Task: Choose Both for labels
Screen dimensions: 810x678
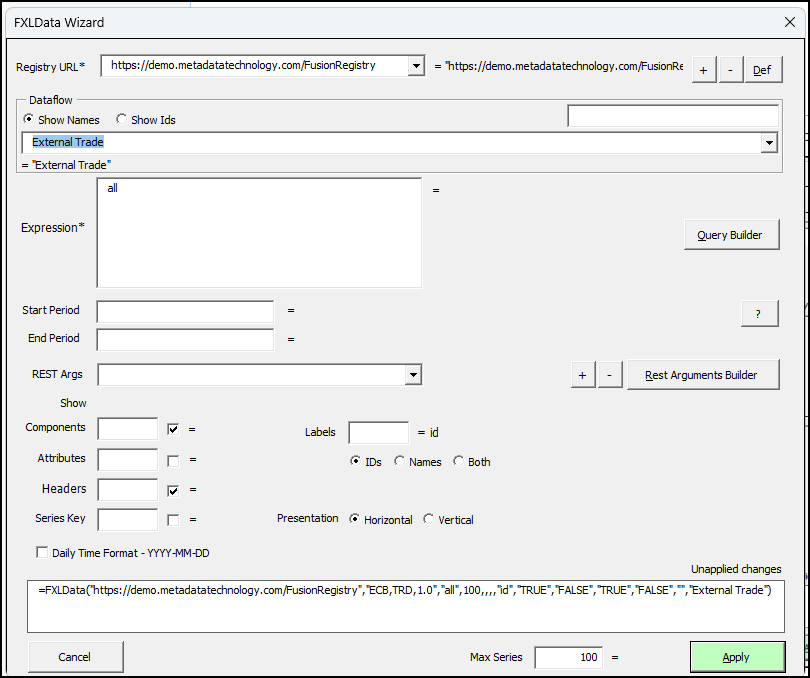Action: (x=459, y=462)
